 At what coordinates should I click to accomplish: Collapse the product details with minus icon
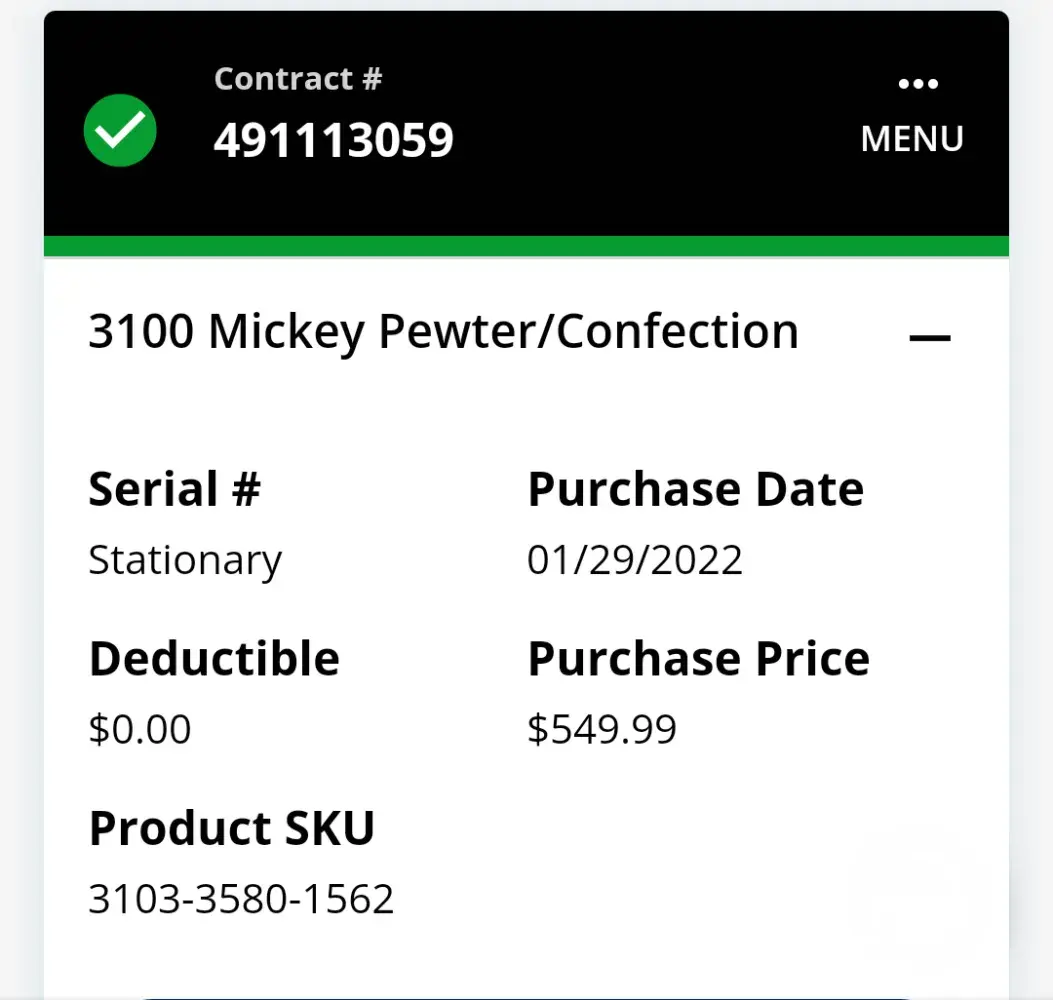click(930, 338)
